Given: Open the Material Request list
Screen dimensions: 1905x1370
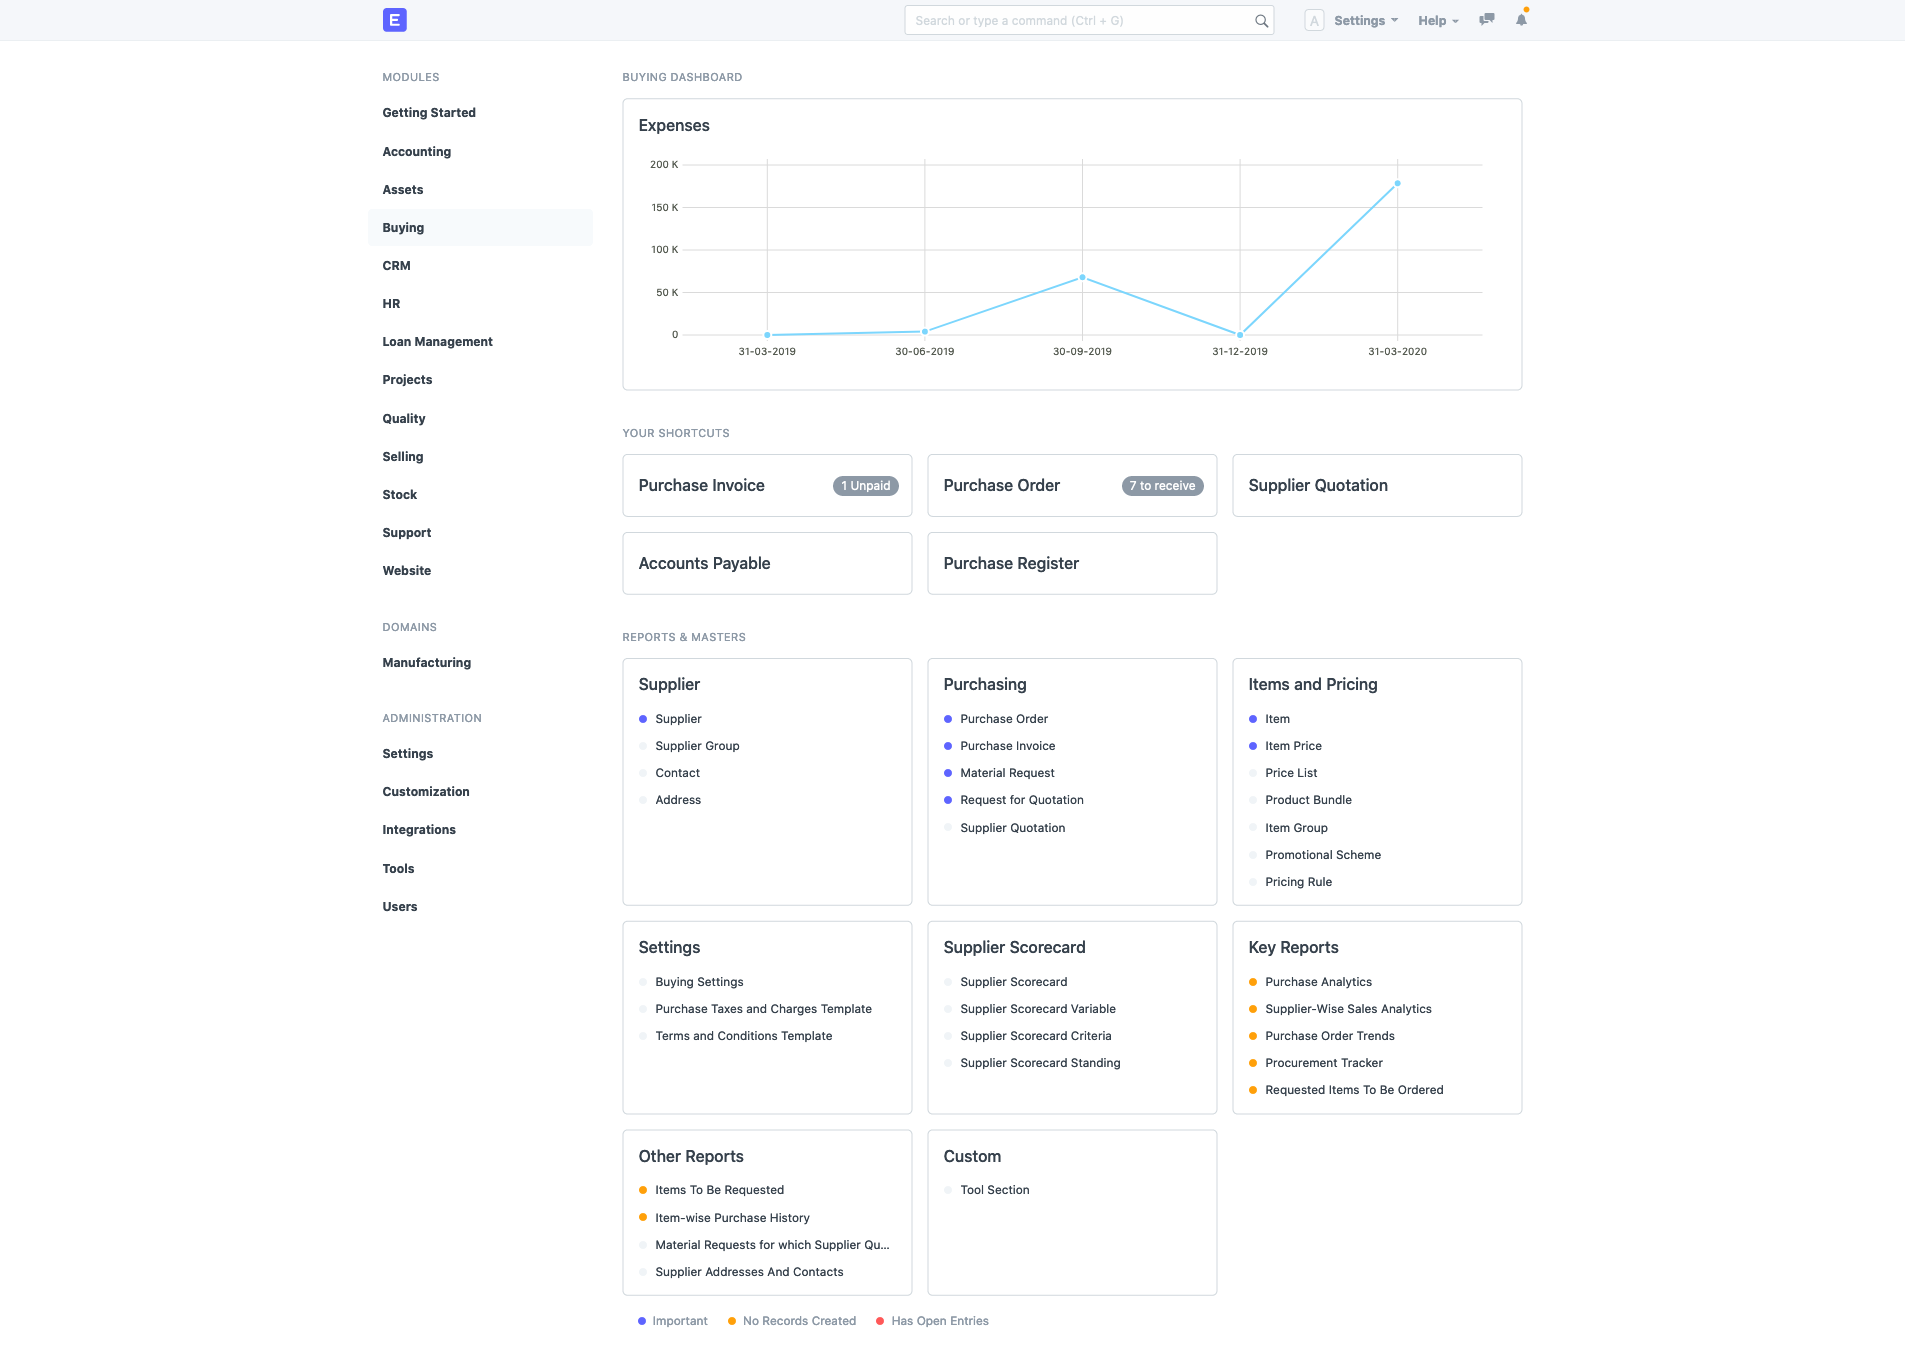Looking at the screenshot, I should tap(1007, 772).
